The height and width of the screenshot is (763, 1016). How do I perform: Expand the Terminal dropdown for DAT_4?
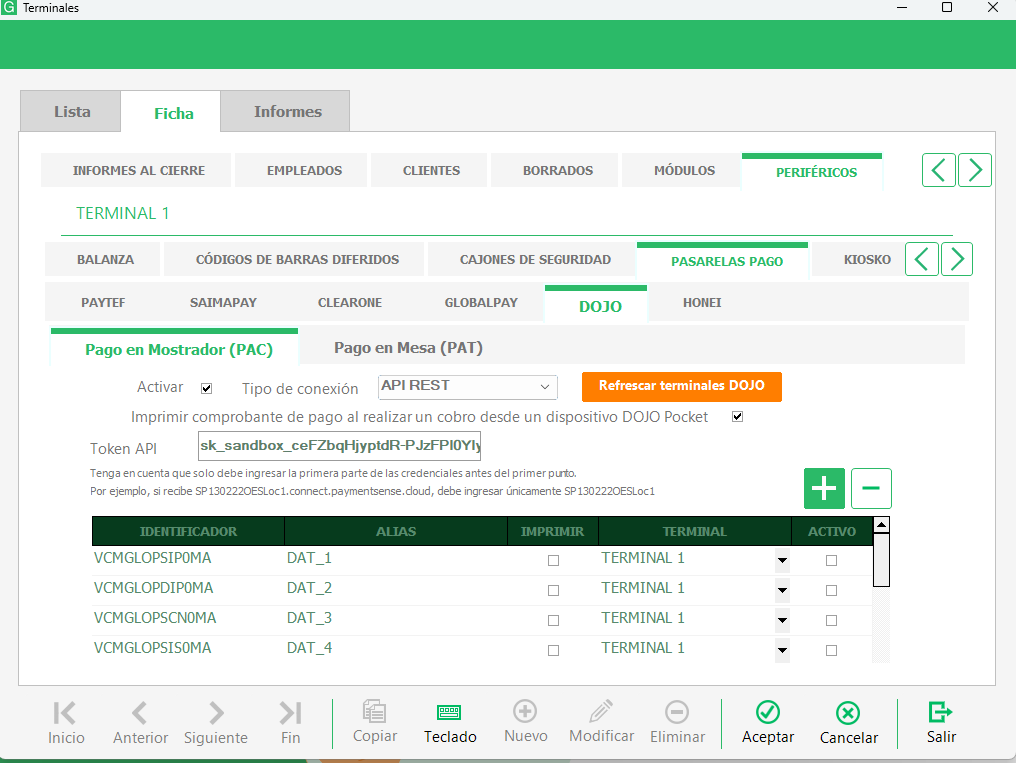tap(782, 650)
